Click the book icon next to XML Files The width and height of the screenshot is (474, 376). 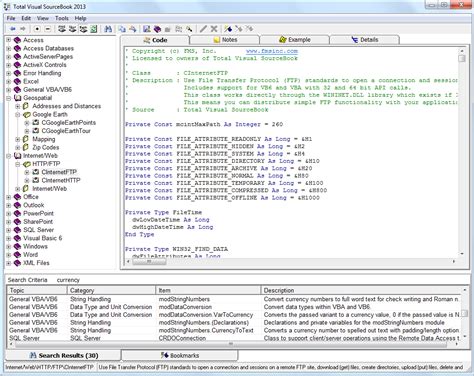point(17,263)
